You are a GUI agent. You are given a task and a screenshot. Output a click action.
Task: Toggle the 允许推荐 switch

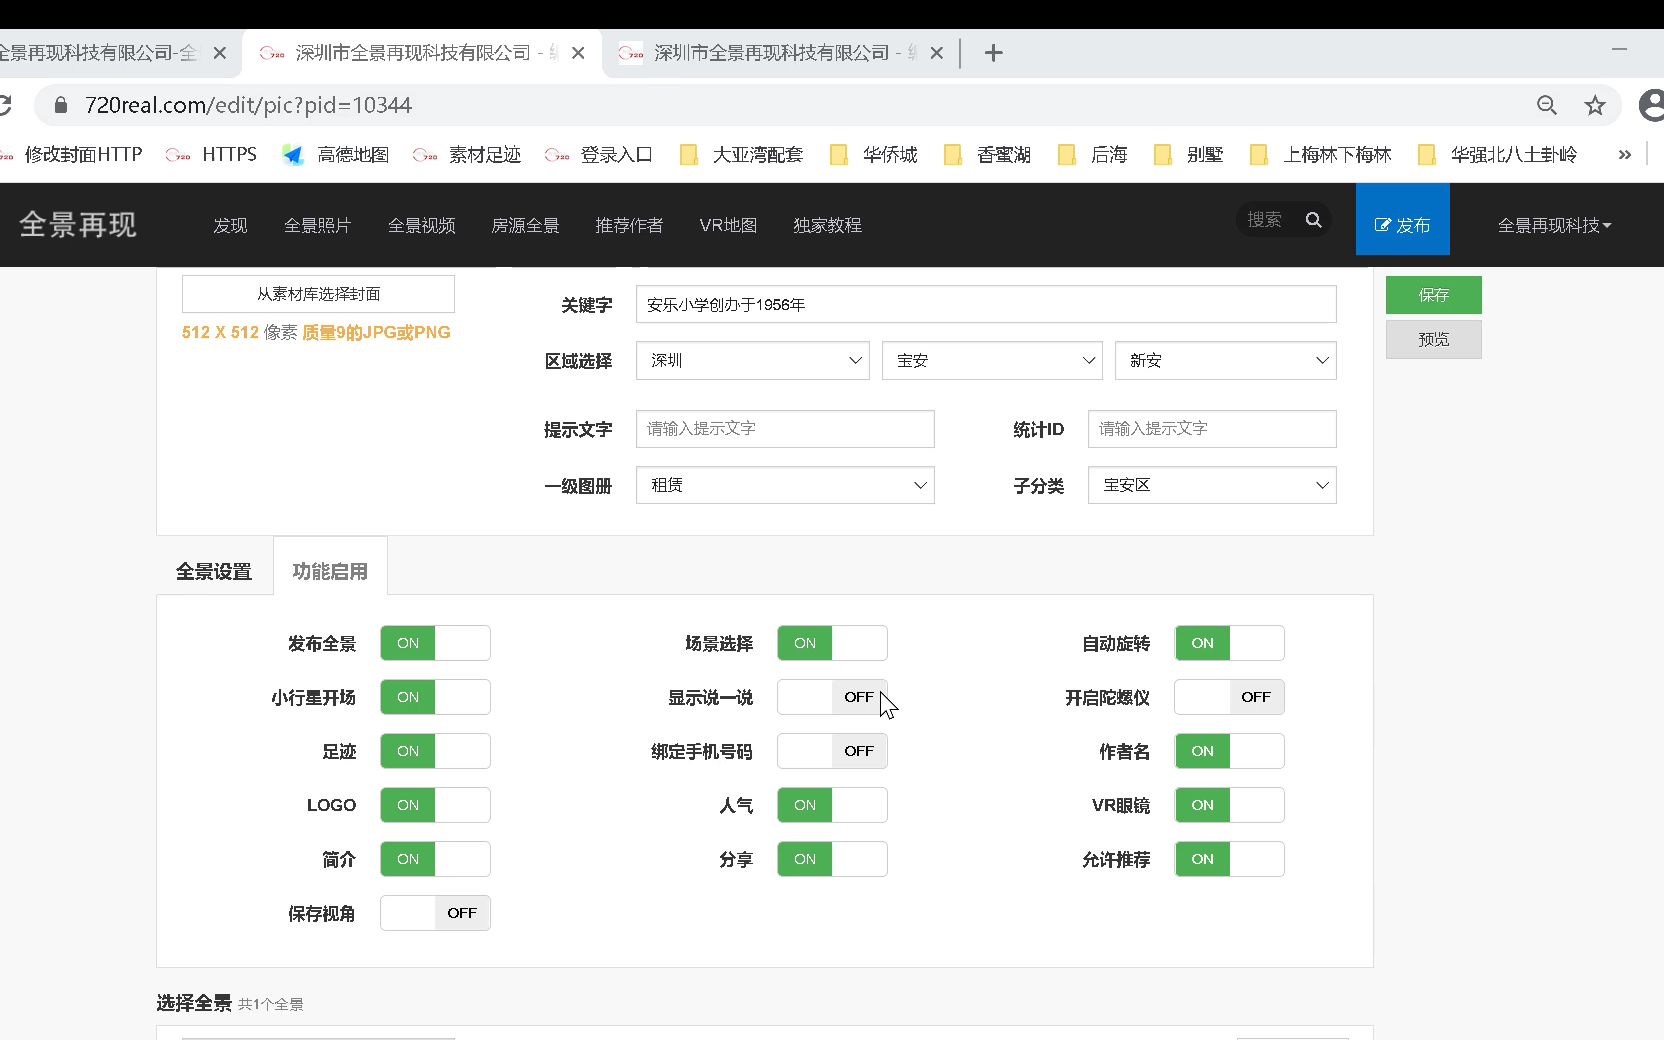coord(1229,859)
